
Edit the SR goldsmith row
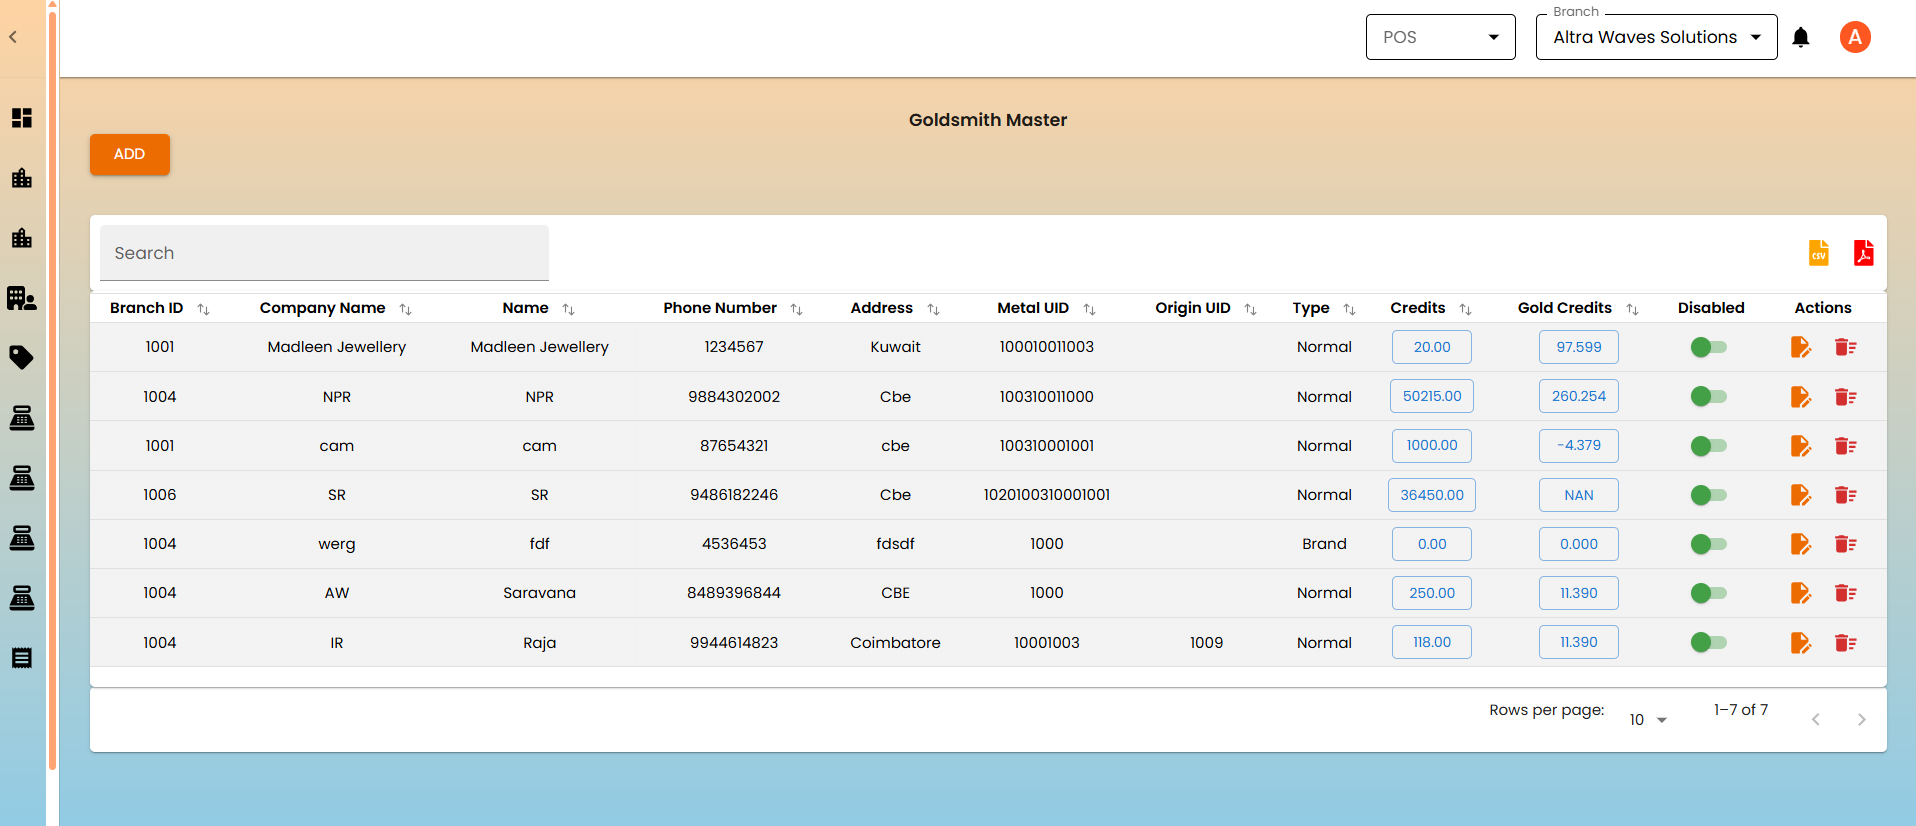coord(1800,495)
